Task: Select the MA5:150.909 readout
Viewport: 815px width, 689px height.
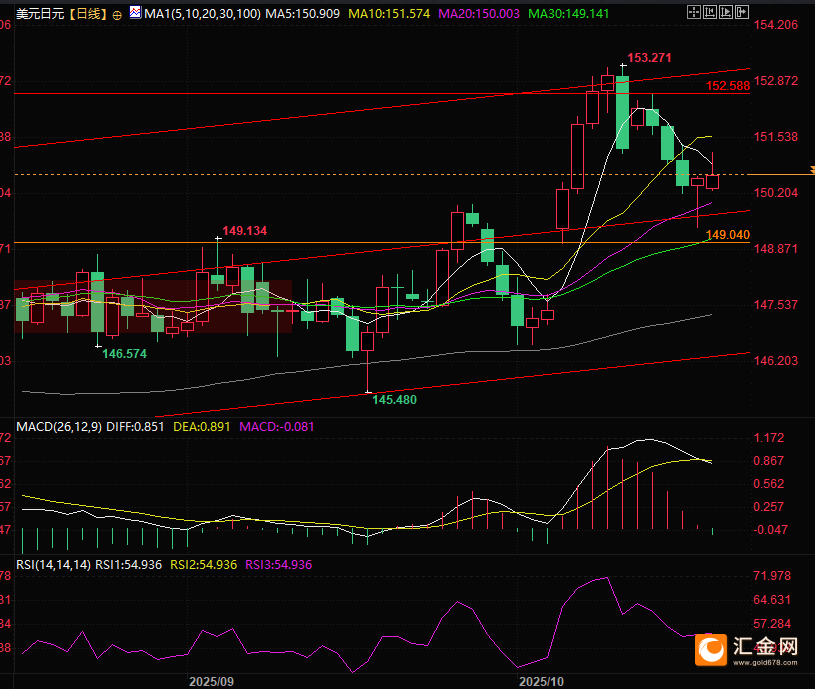Action: (303, 14)
